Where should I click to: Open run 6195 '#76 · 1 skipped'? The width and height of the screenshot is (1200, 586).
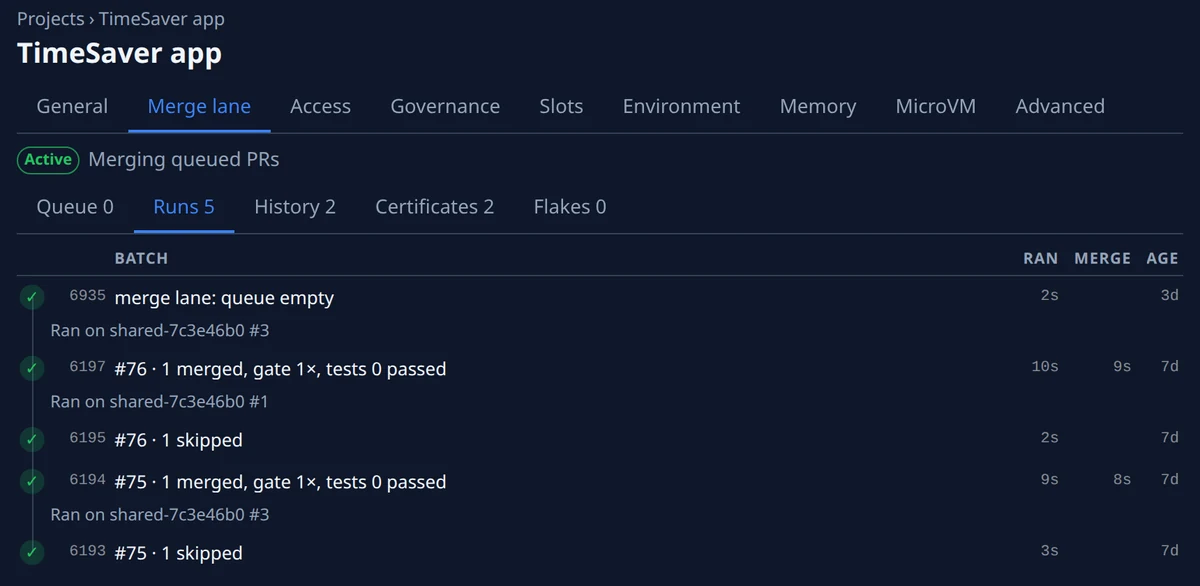pos(178,440)
